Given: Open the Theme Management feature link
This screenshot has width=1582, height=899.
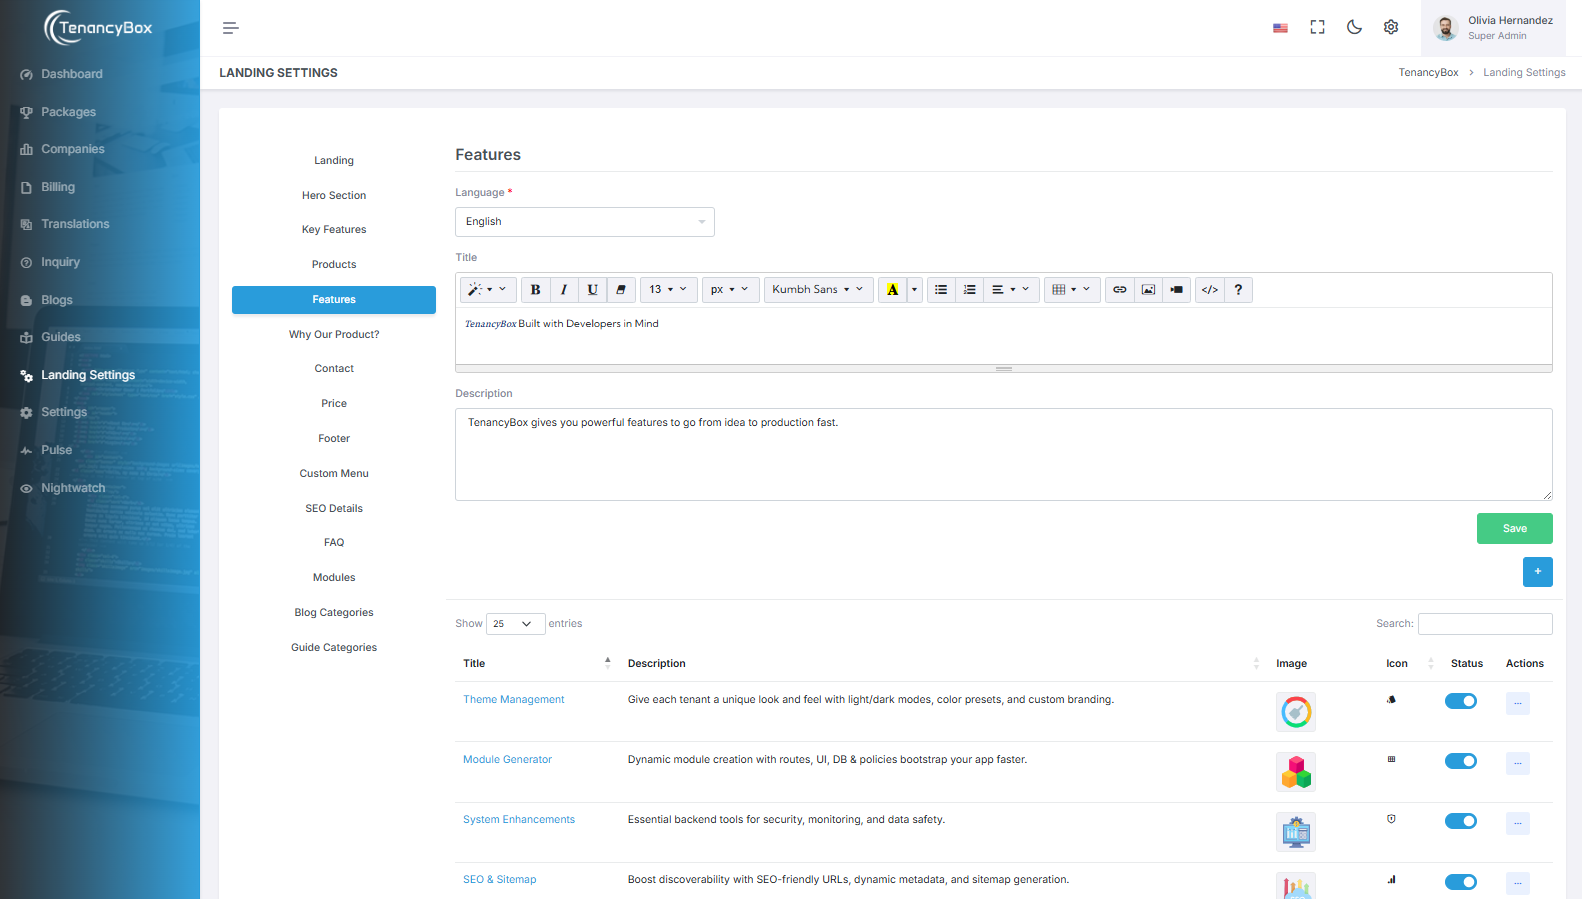Looking at the screenshot, I should click(x=513, y=700).
